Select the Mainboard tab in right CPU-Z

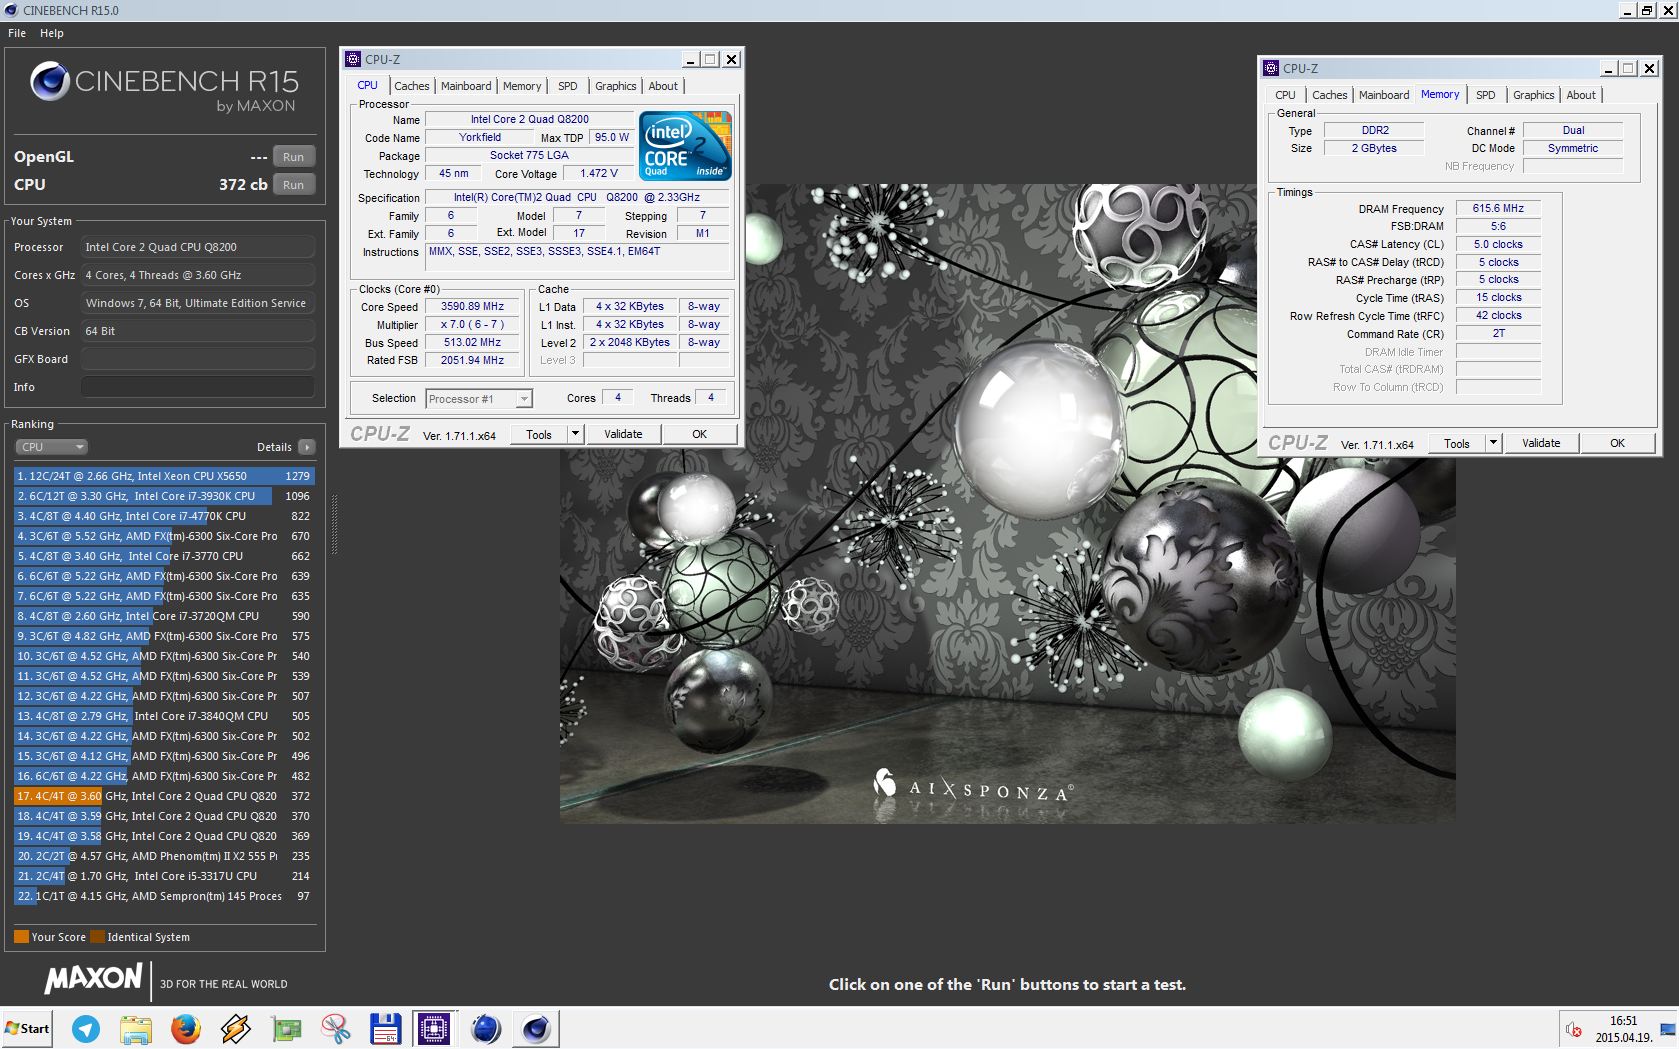point(1384,95)
